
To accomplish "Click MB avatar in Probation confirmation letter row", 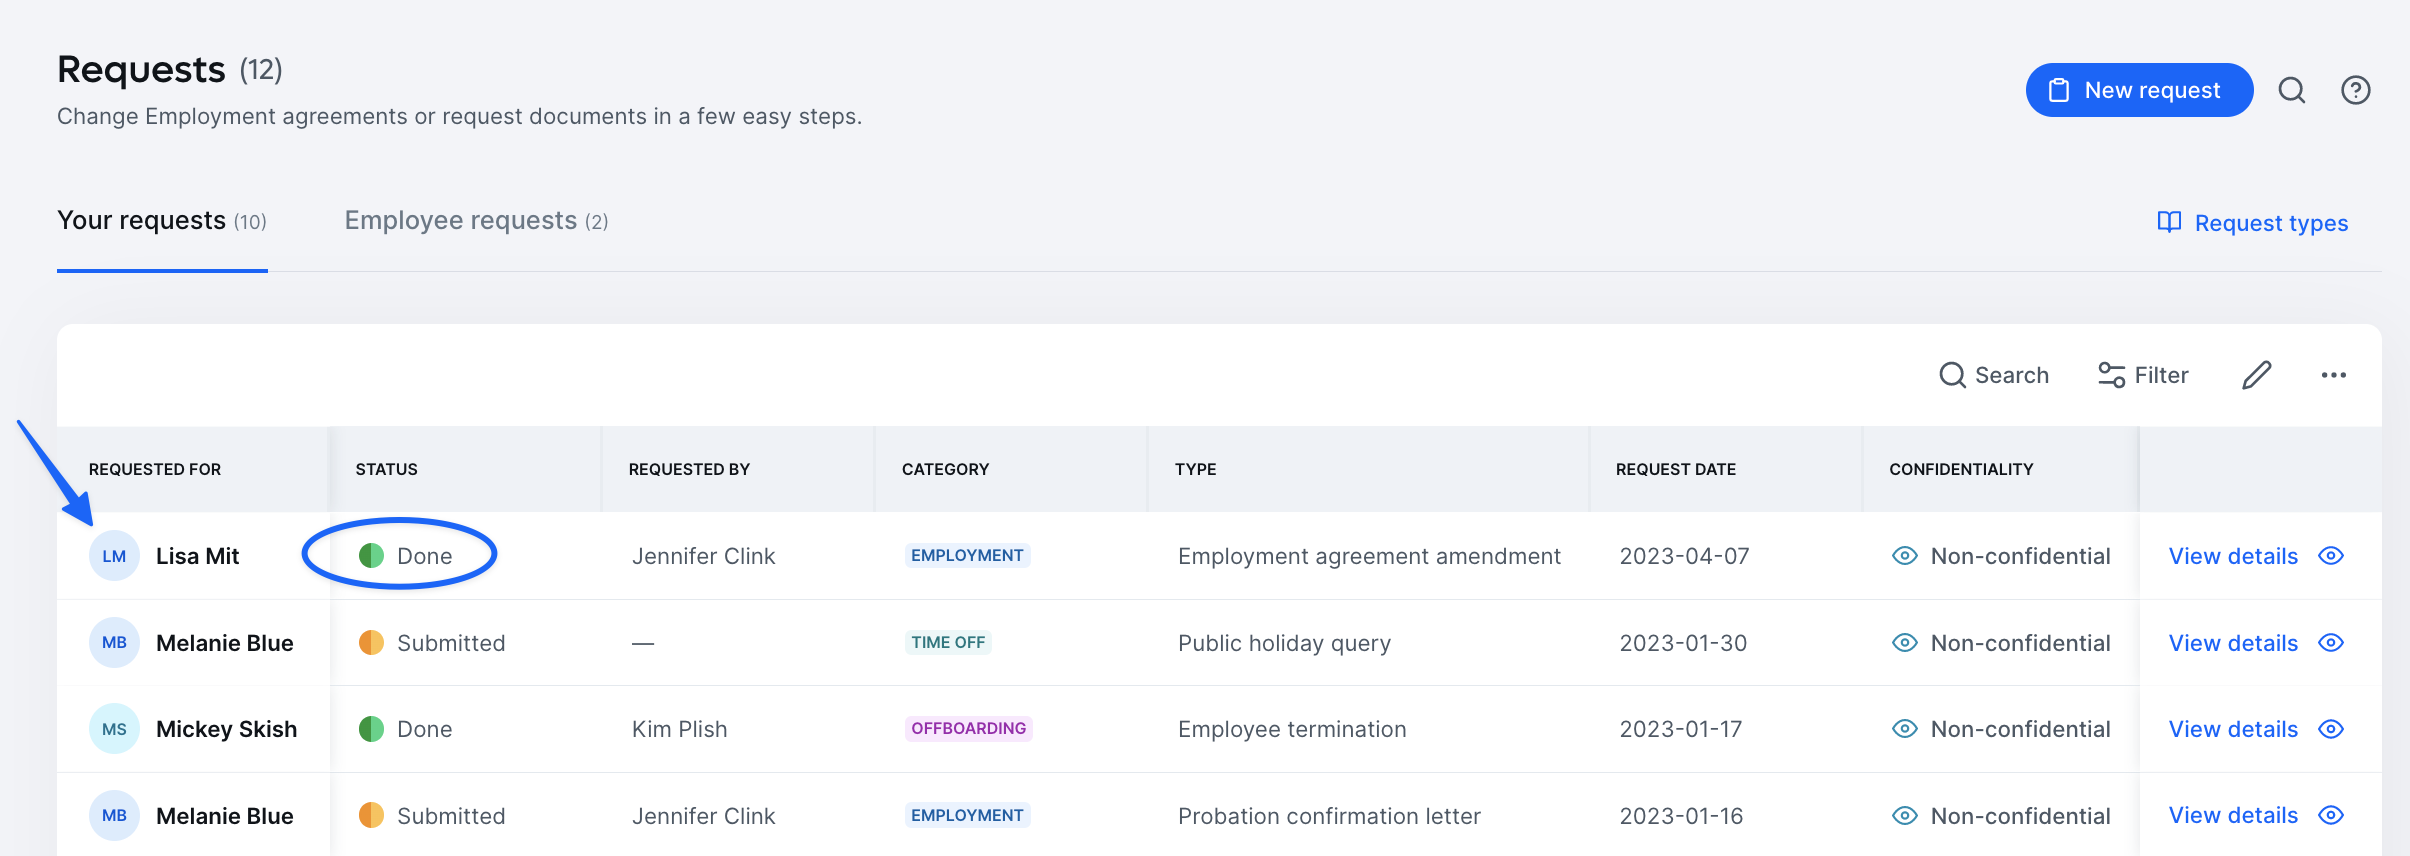I will tap(114, 816).
